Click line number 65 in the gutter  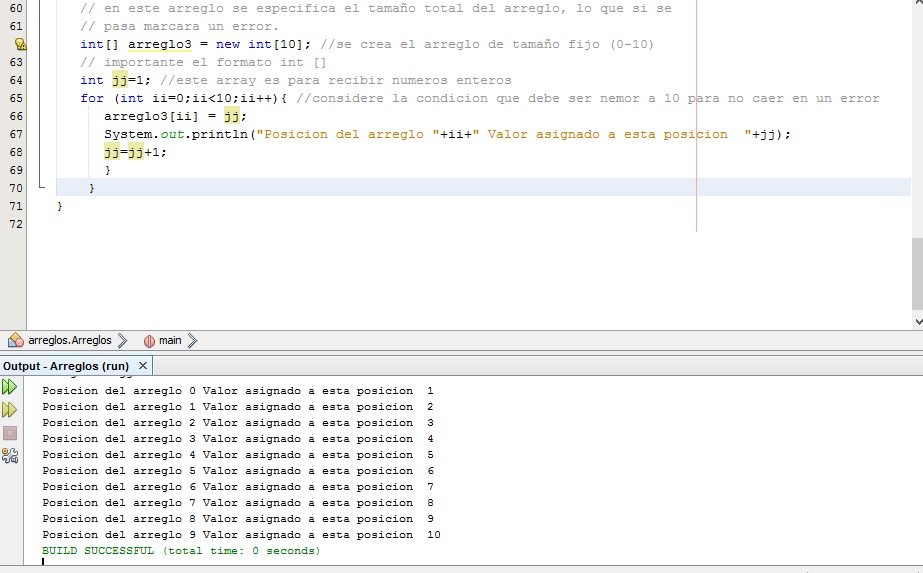[15, 98]
